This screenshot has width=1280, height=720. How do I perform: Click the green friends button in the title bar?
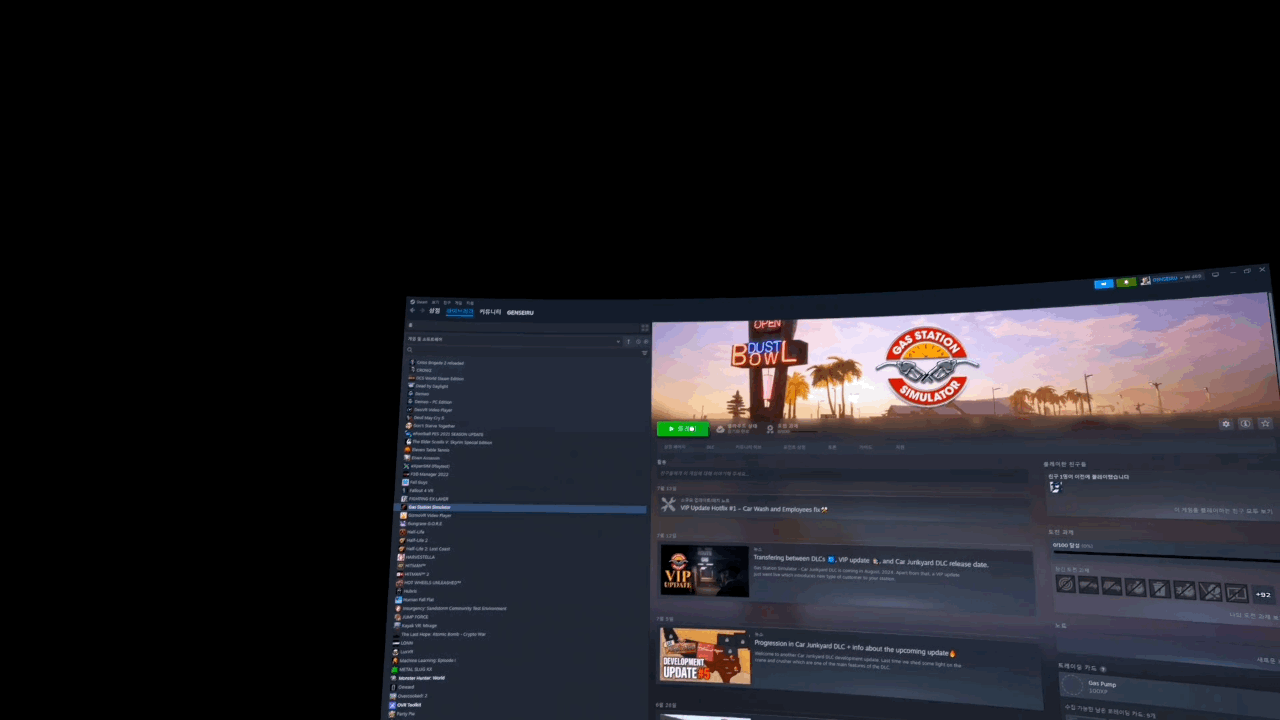[1126, 282]
